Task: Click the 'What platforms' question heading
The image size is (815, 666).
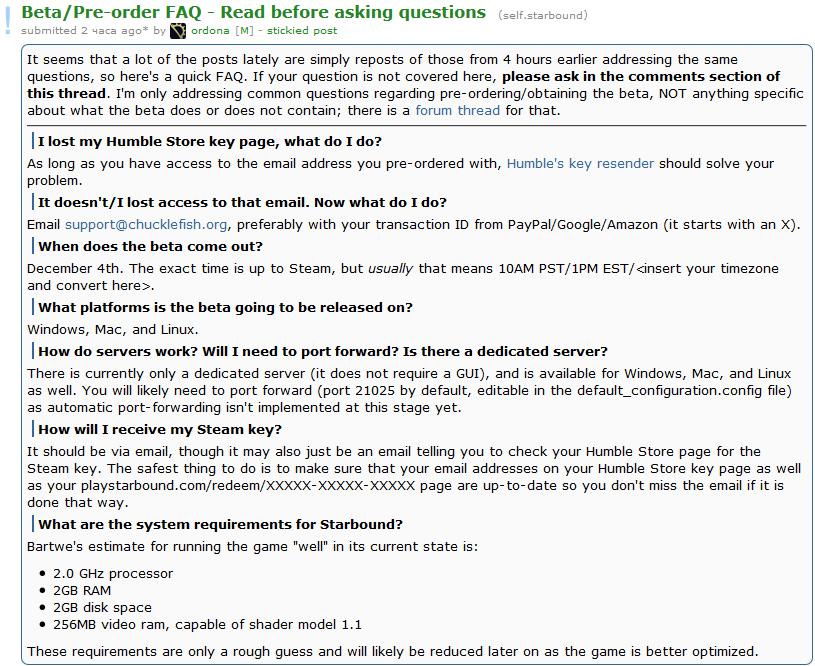Action: click(x=225, y=307)
